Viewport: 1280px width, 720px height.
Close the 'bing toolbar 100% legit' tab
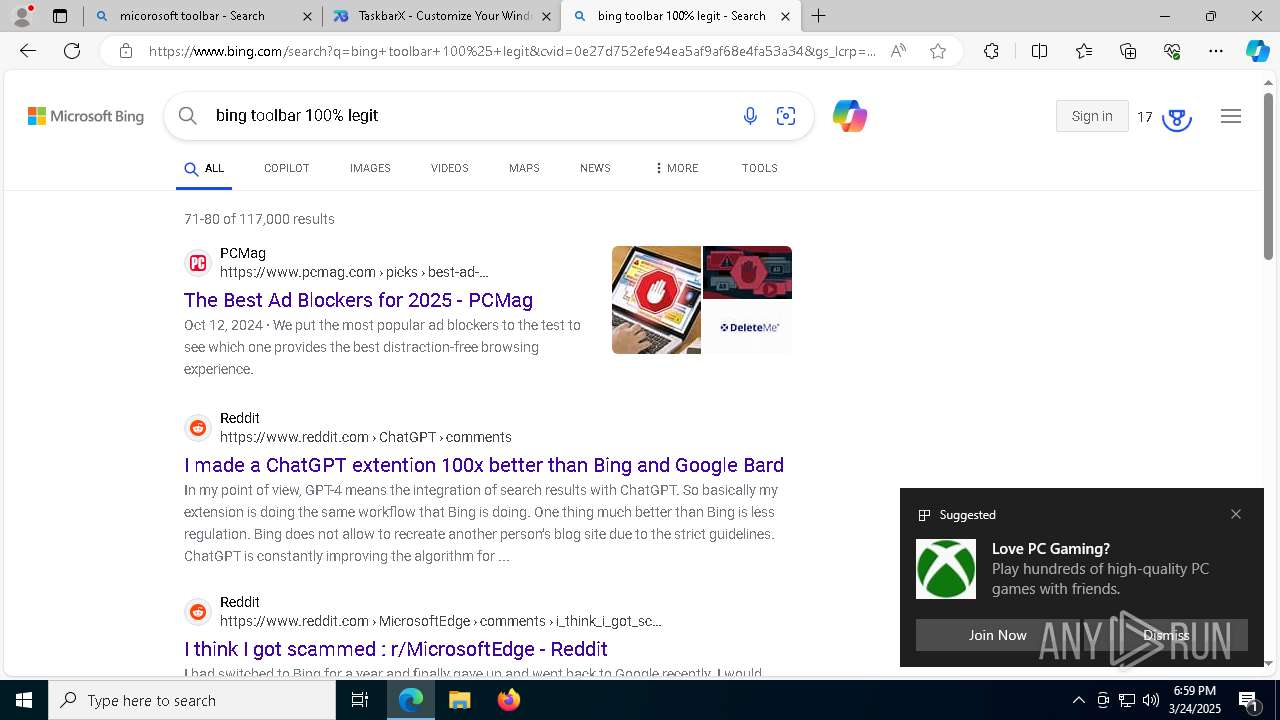785,17
